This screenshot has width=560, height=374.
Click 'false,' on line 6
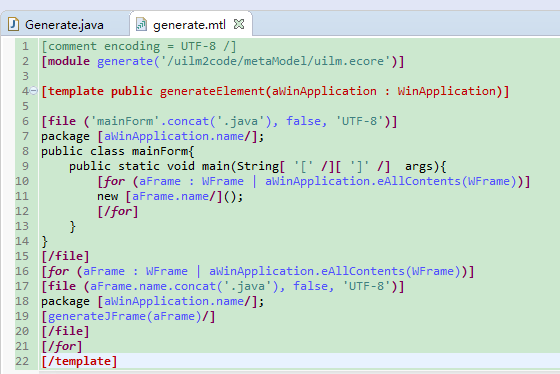(x=307, y=121)
